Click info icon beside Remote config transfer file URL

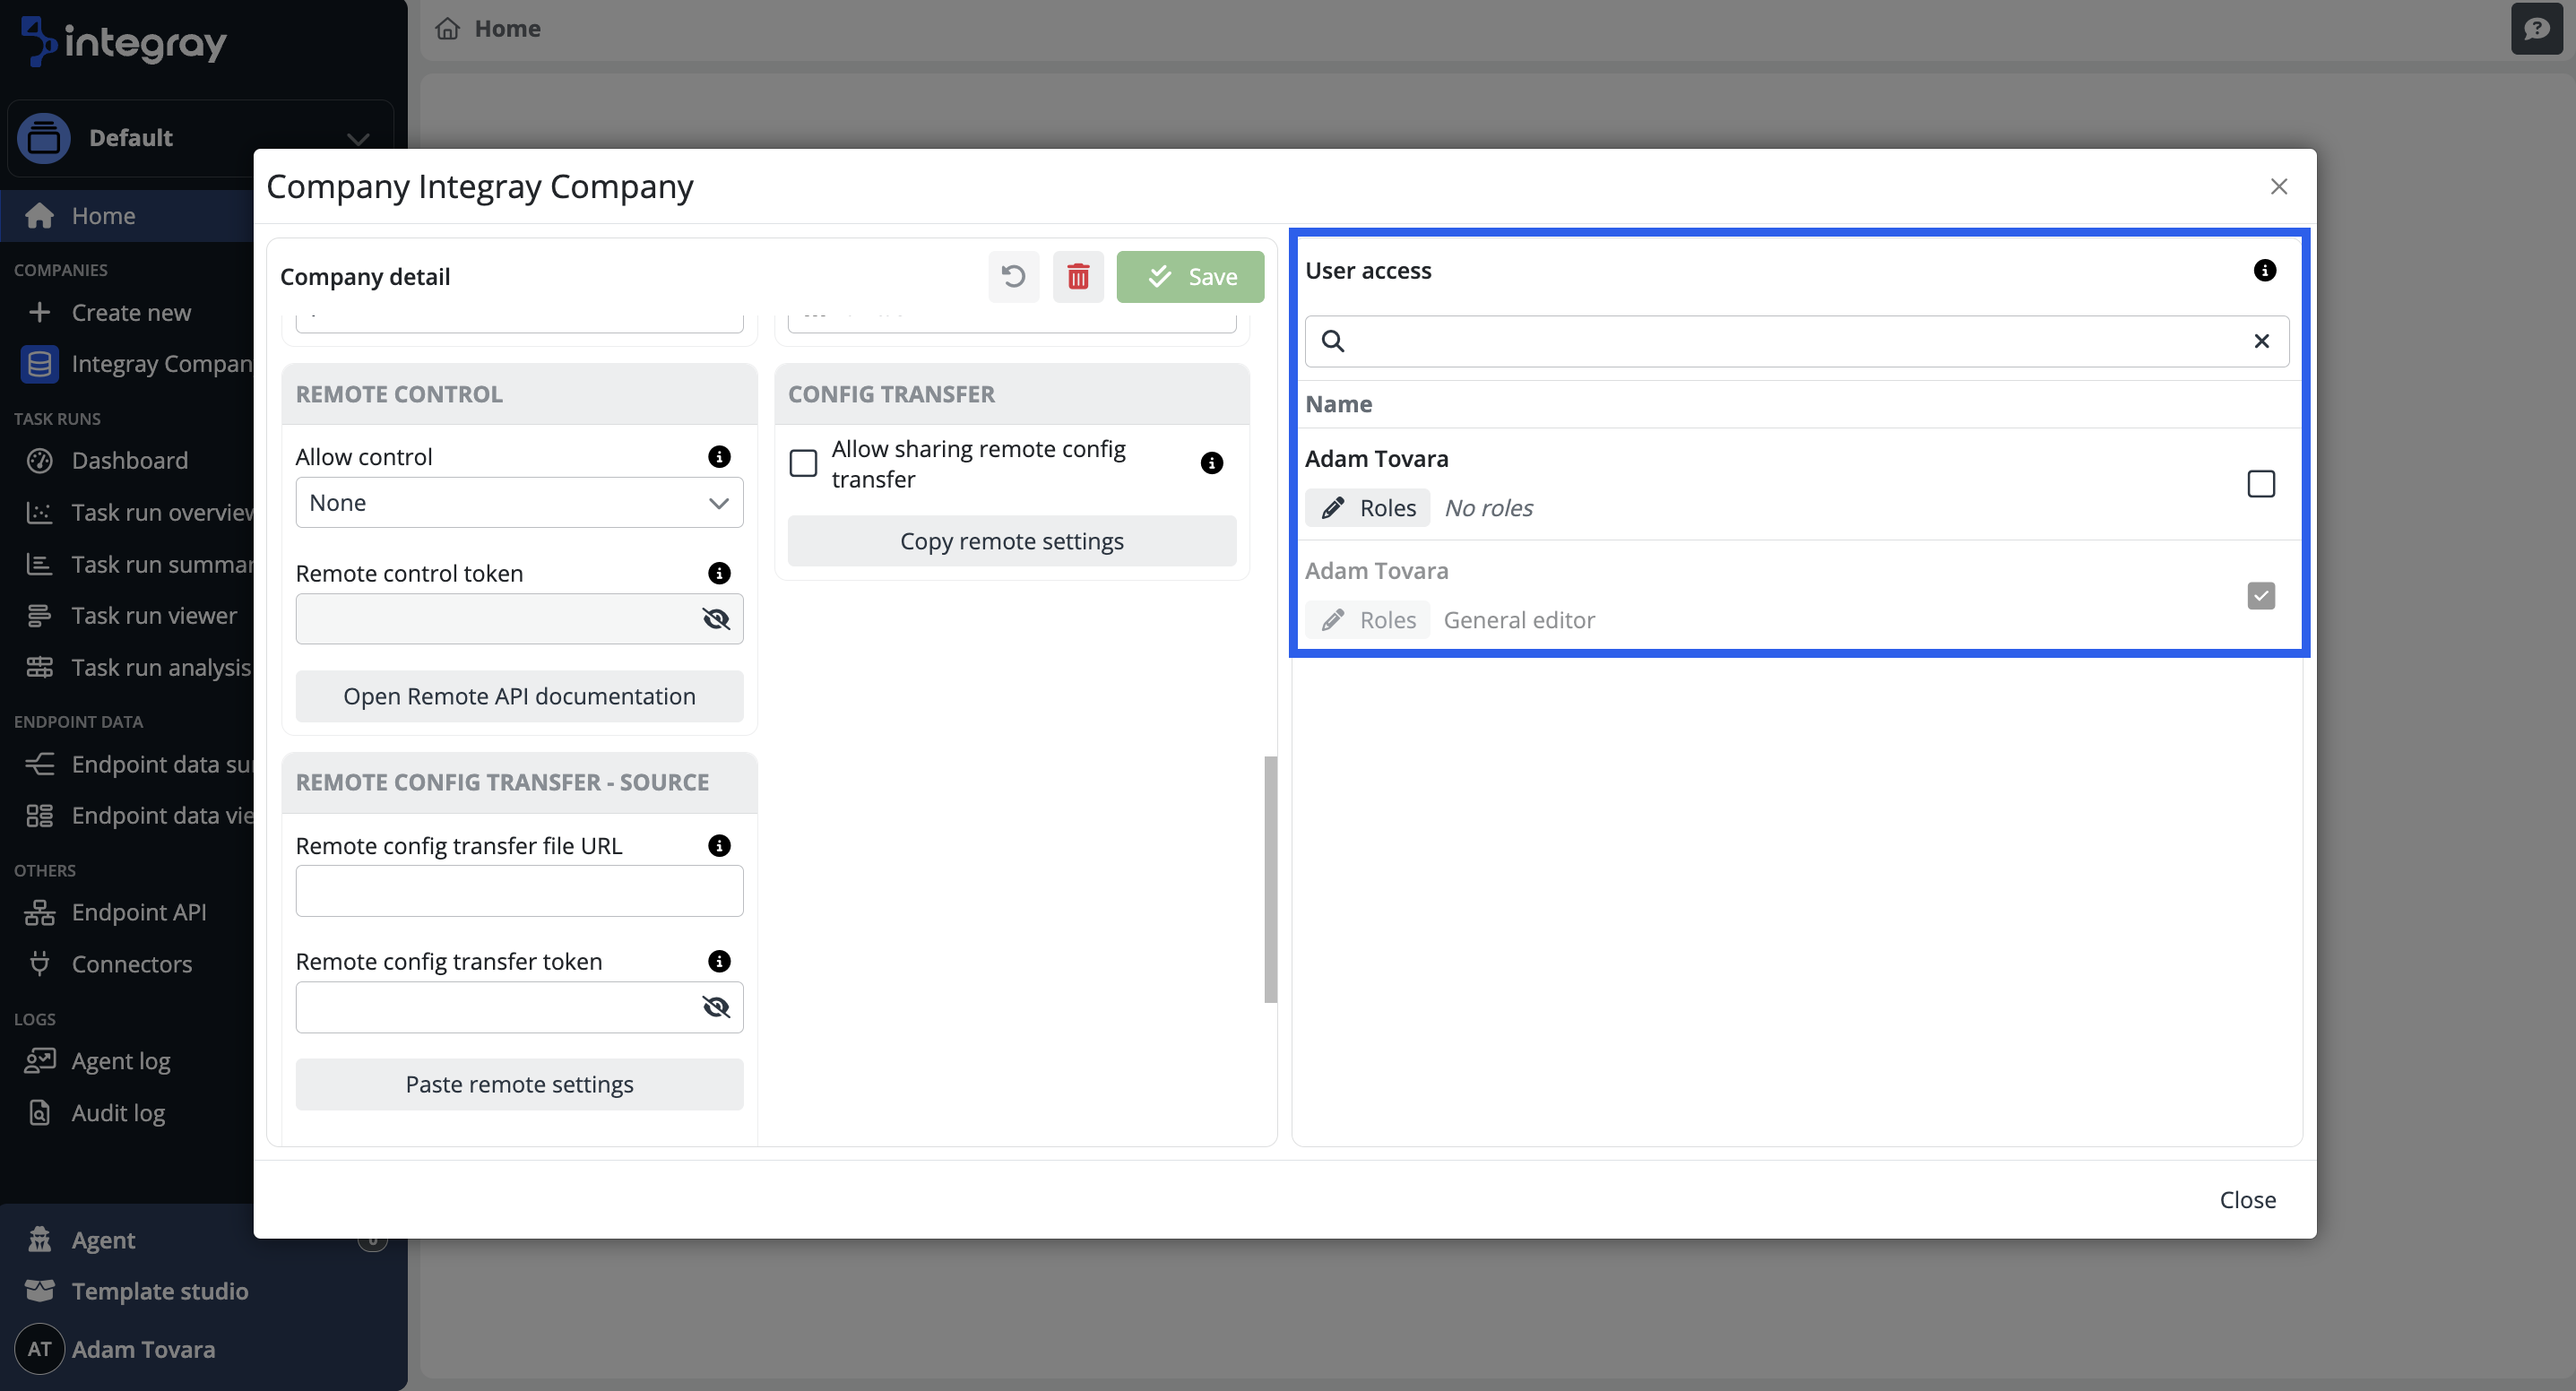(x=718, y=846)
